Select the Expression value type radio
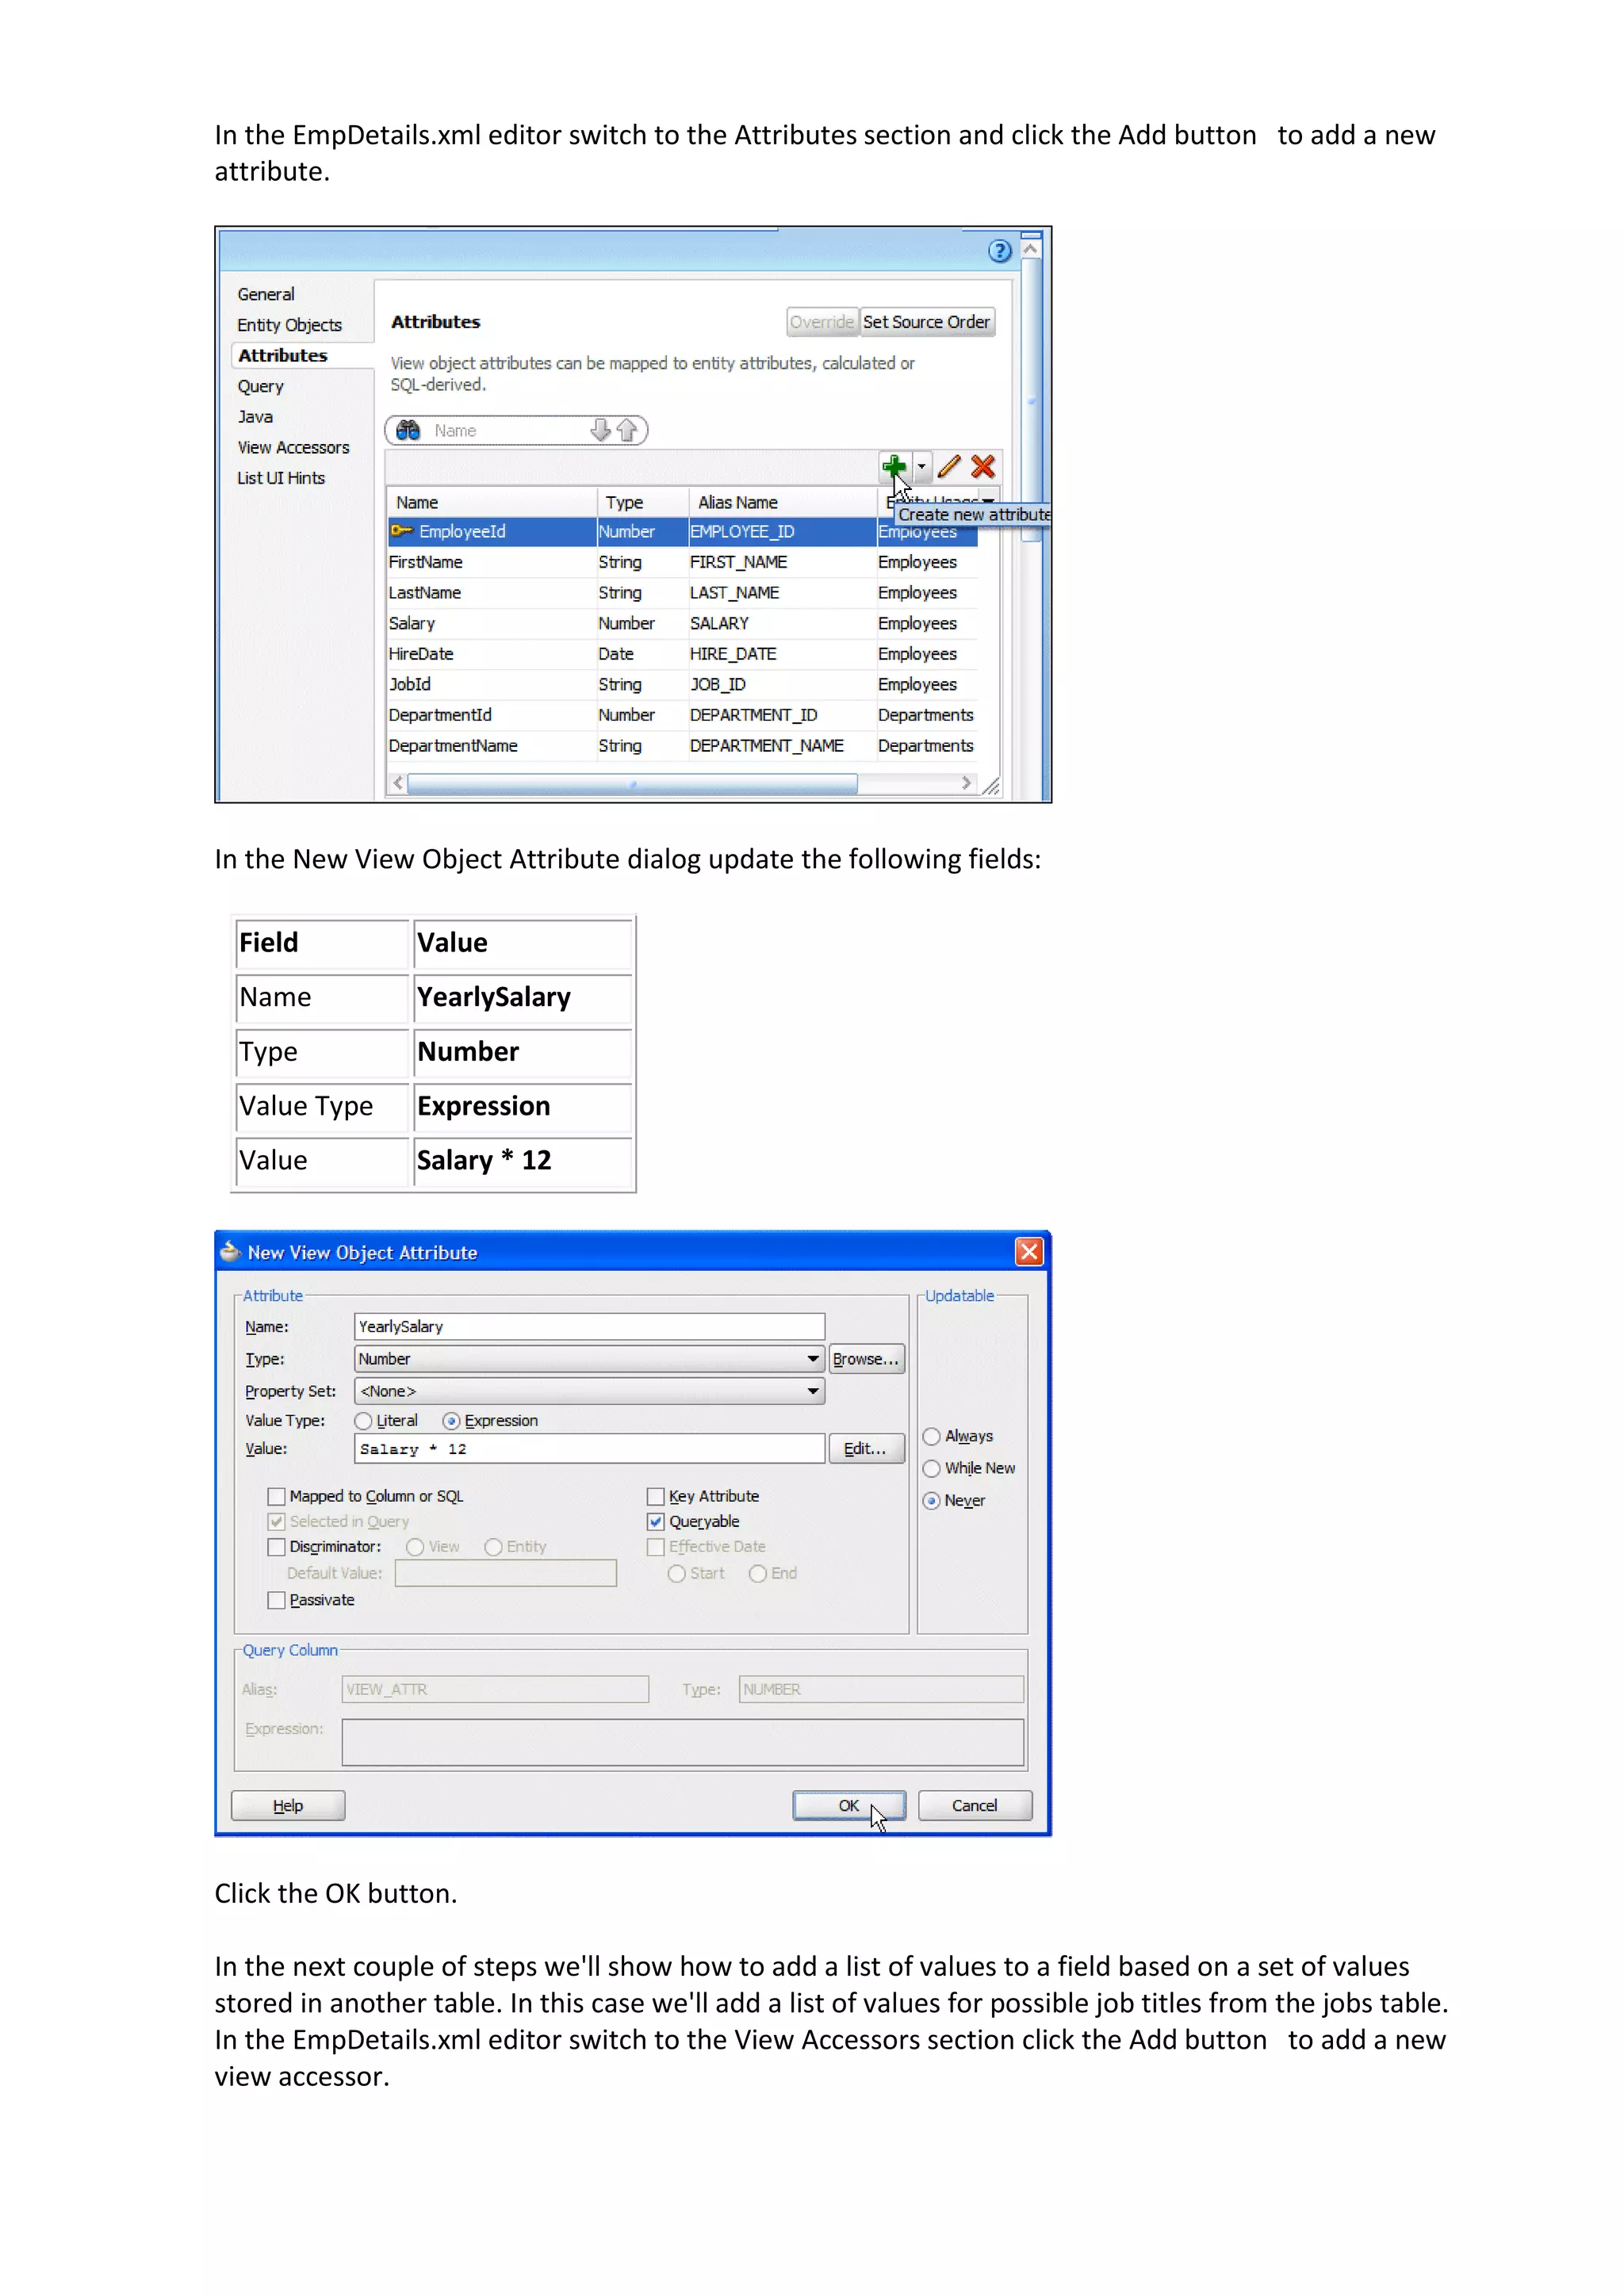 coord(452,1421)
